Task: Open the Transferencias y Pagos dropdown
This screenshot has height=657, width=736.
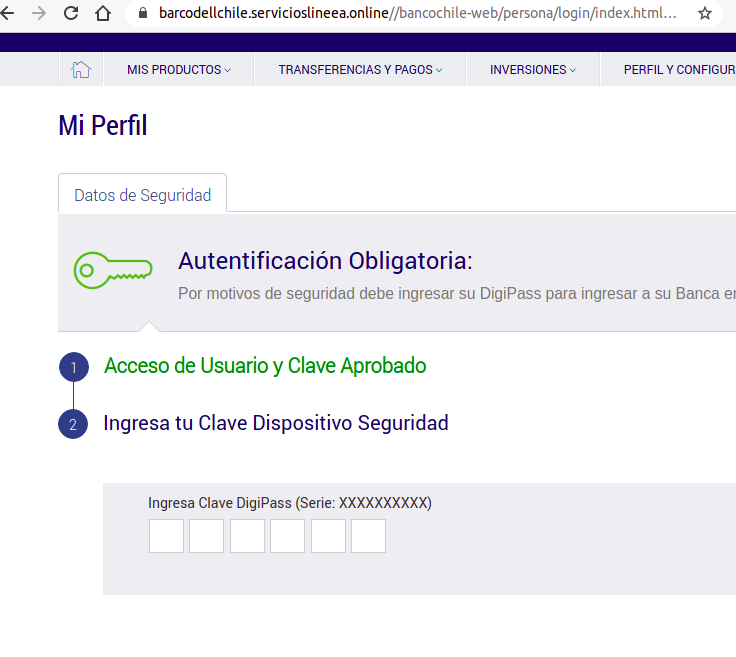Action: click(x=360, y=70)
